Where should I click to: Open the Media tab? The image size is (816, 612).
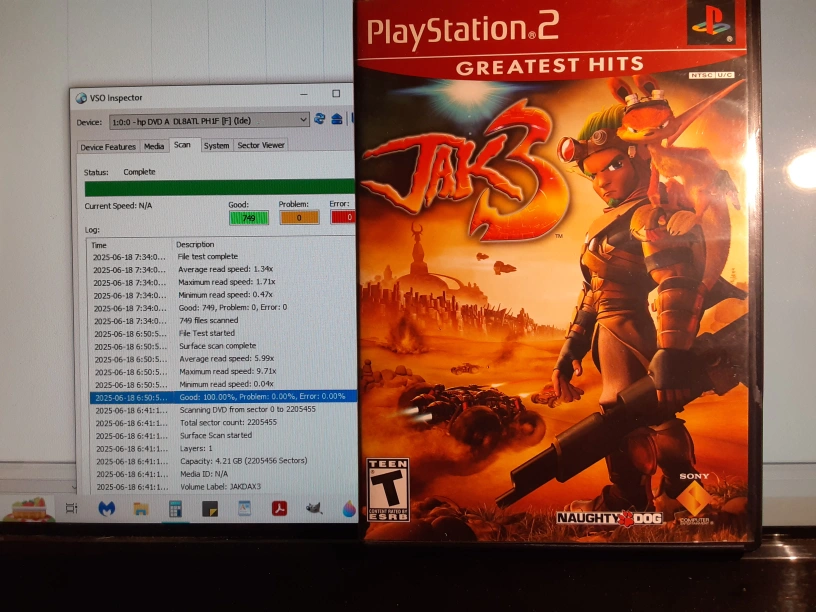(154, 146)
